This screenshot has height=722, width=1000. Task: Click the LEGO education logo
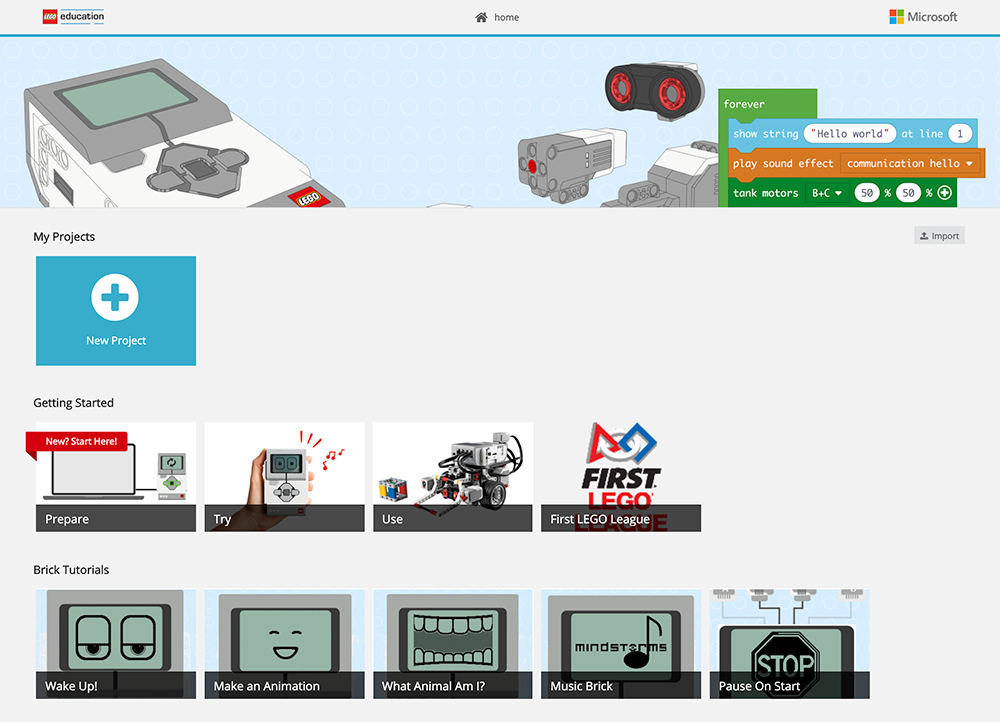pos(73,17)
